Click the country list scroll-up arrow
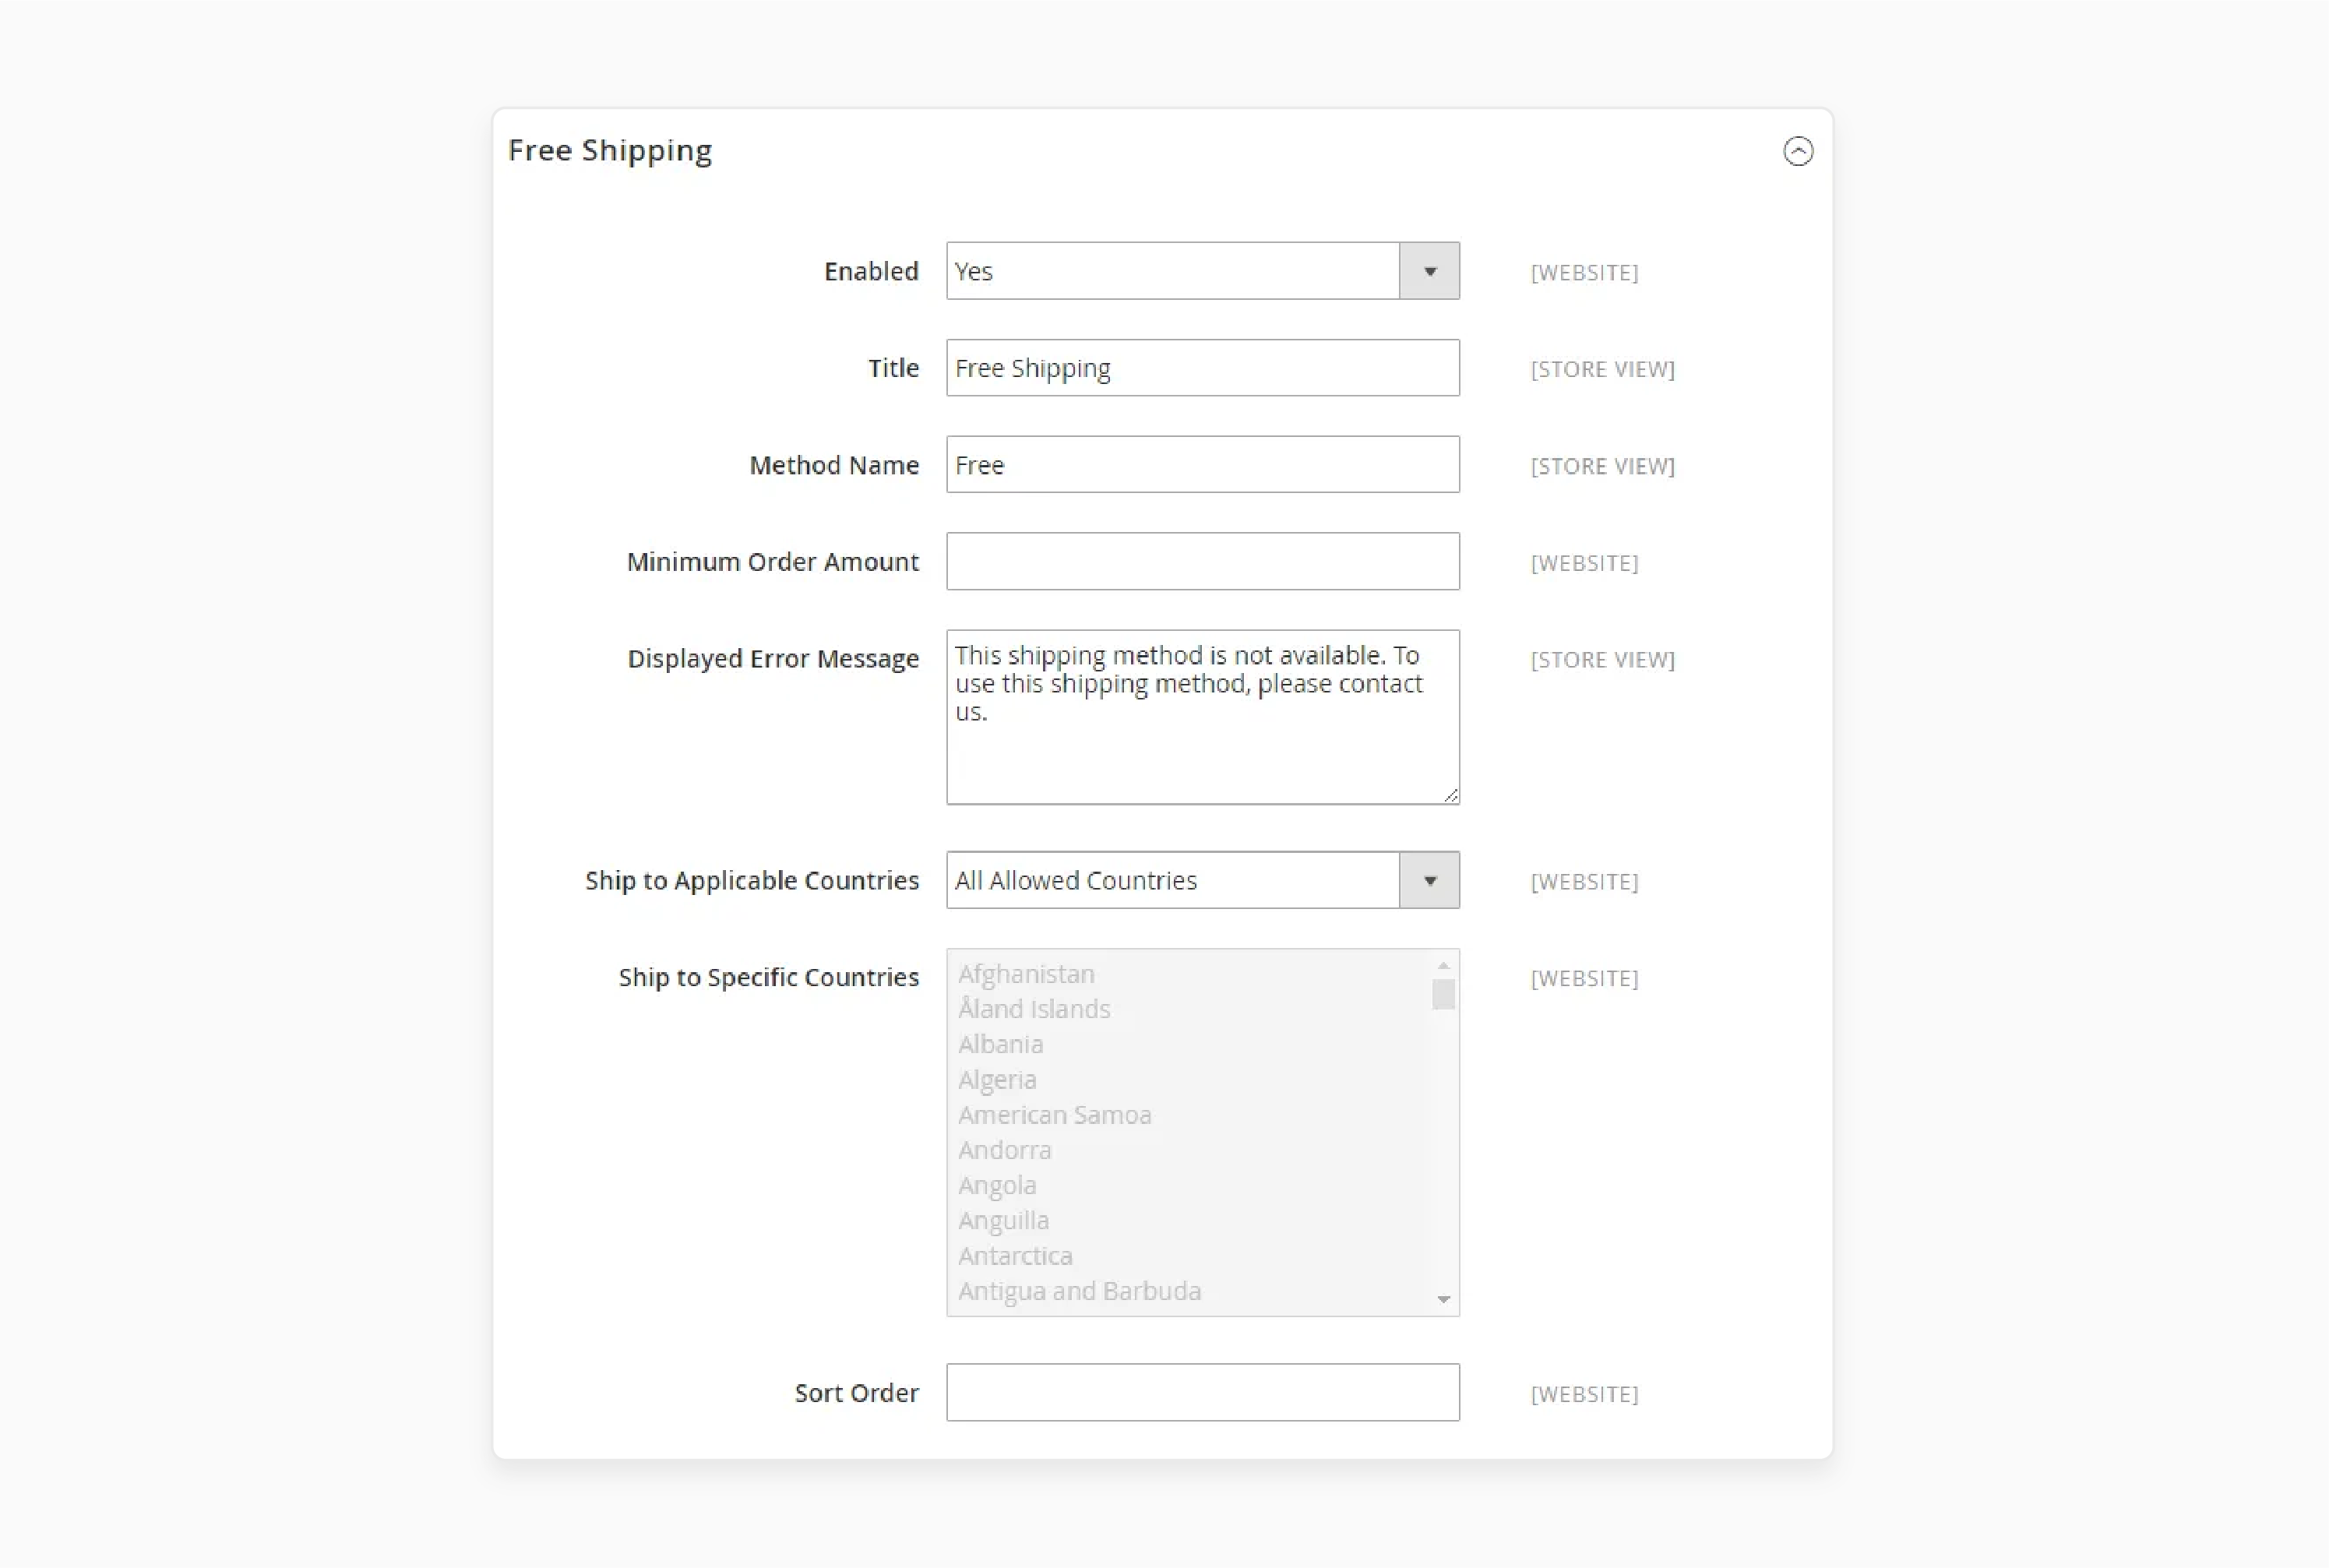 pos(1443,965)
